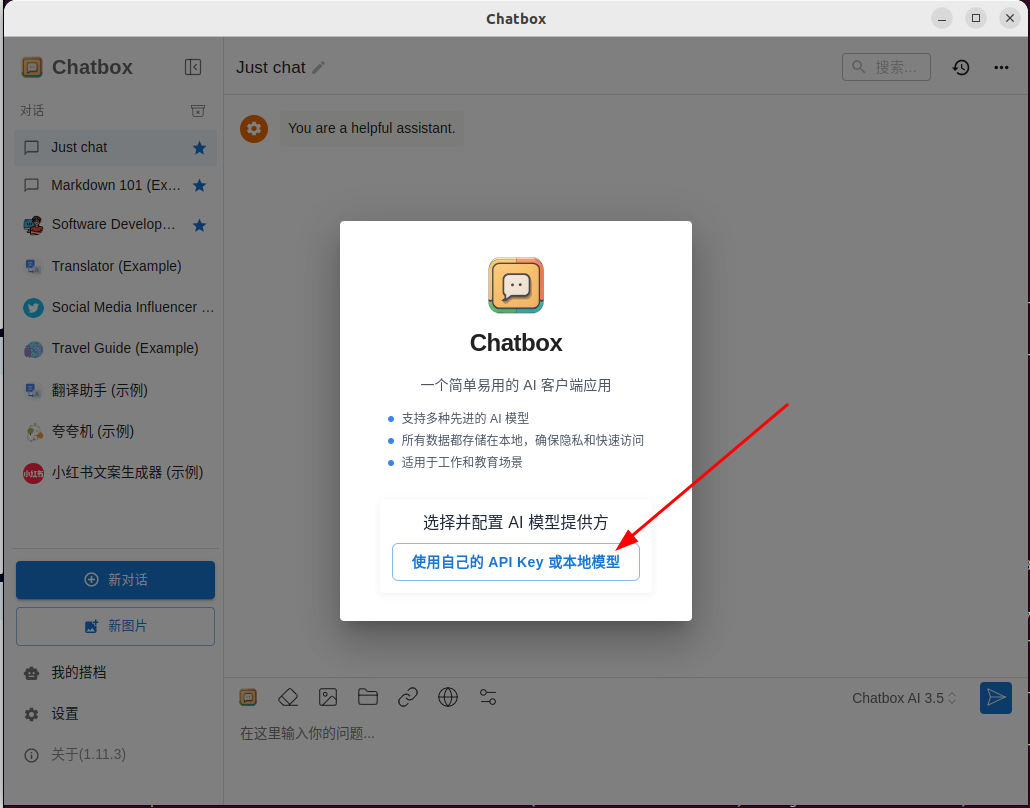Open the 翻译助手 (示例) conversation
The image size is (1030, 808).
(116, 390)
